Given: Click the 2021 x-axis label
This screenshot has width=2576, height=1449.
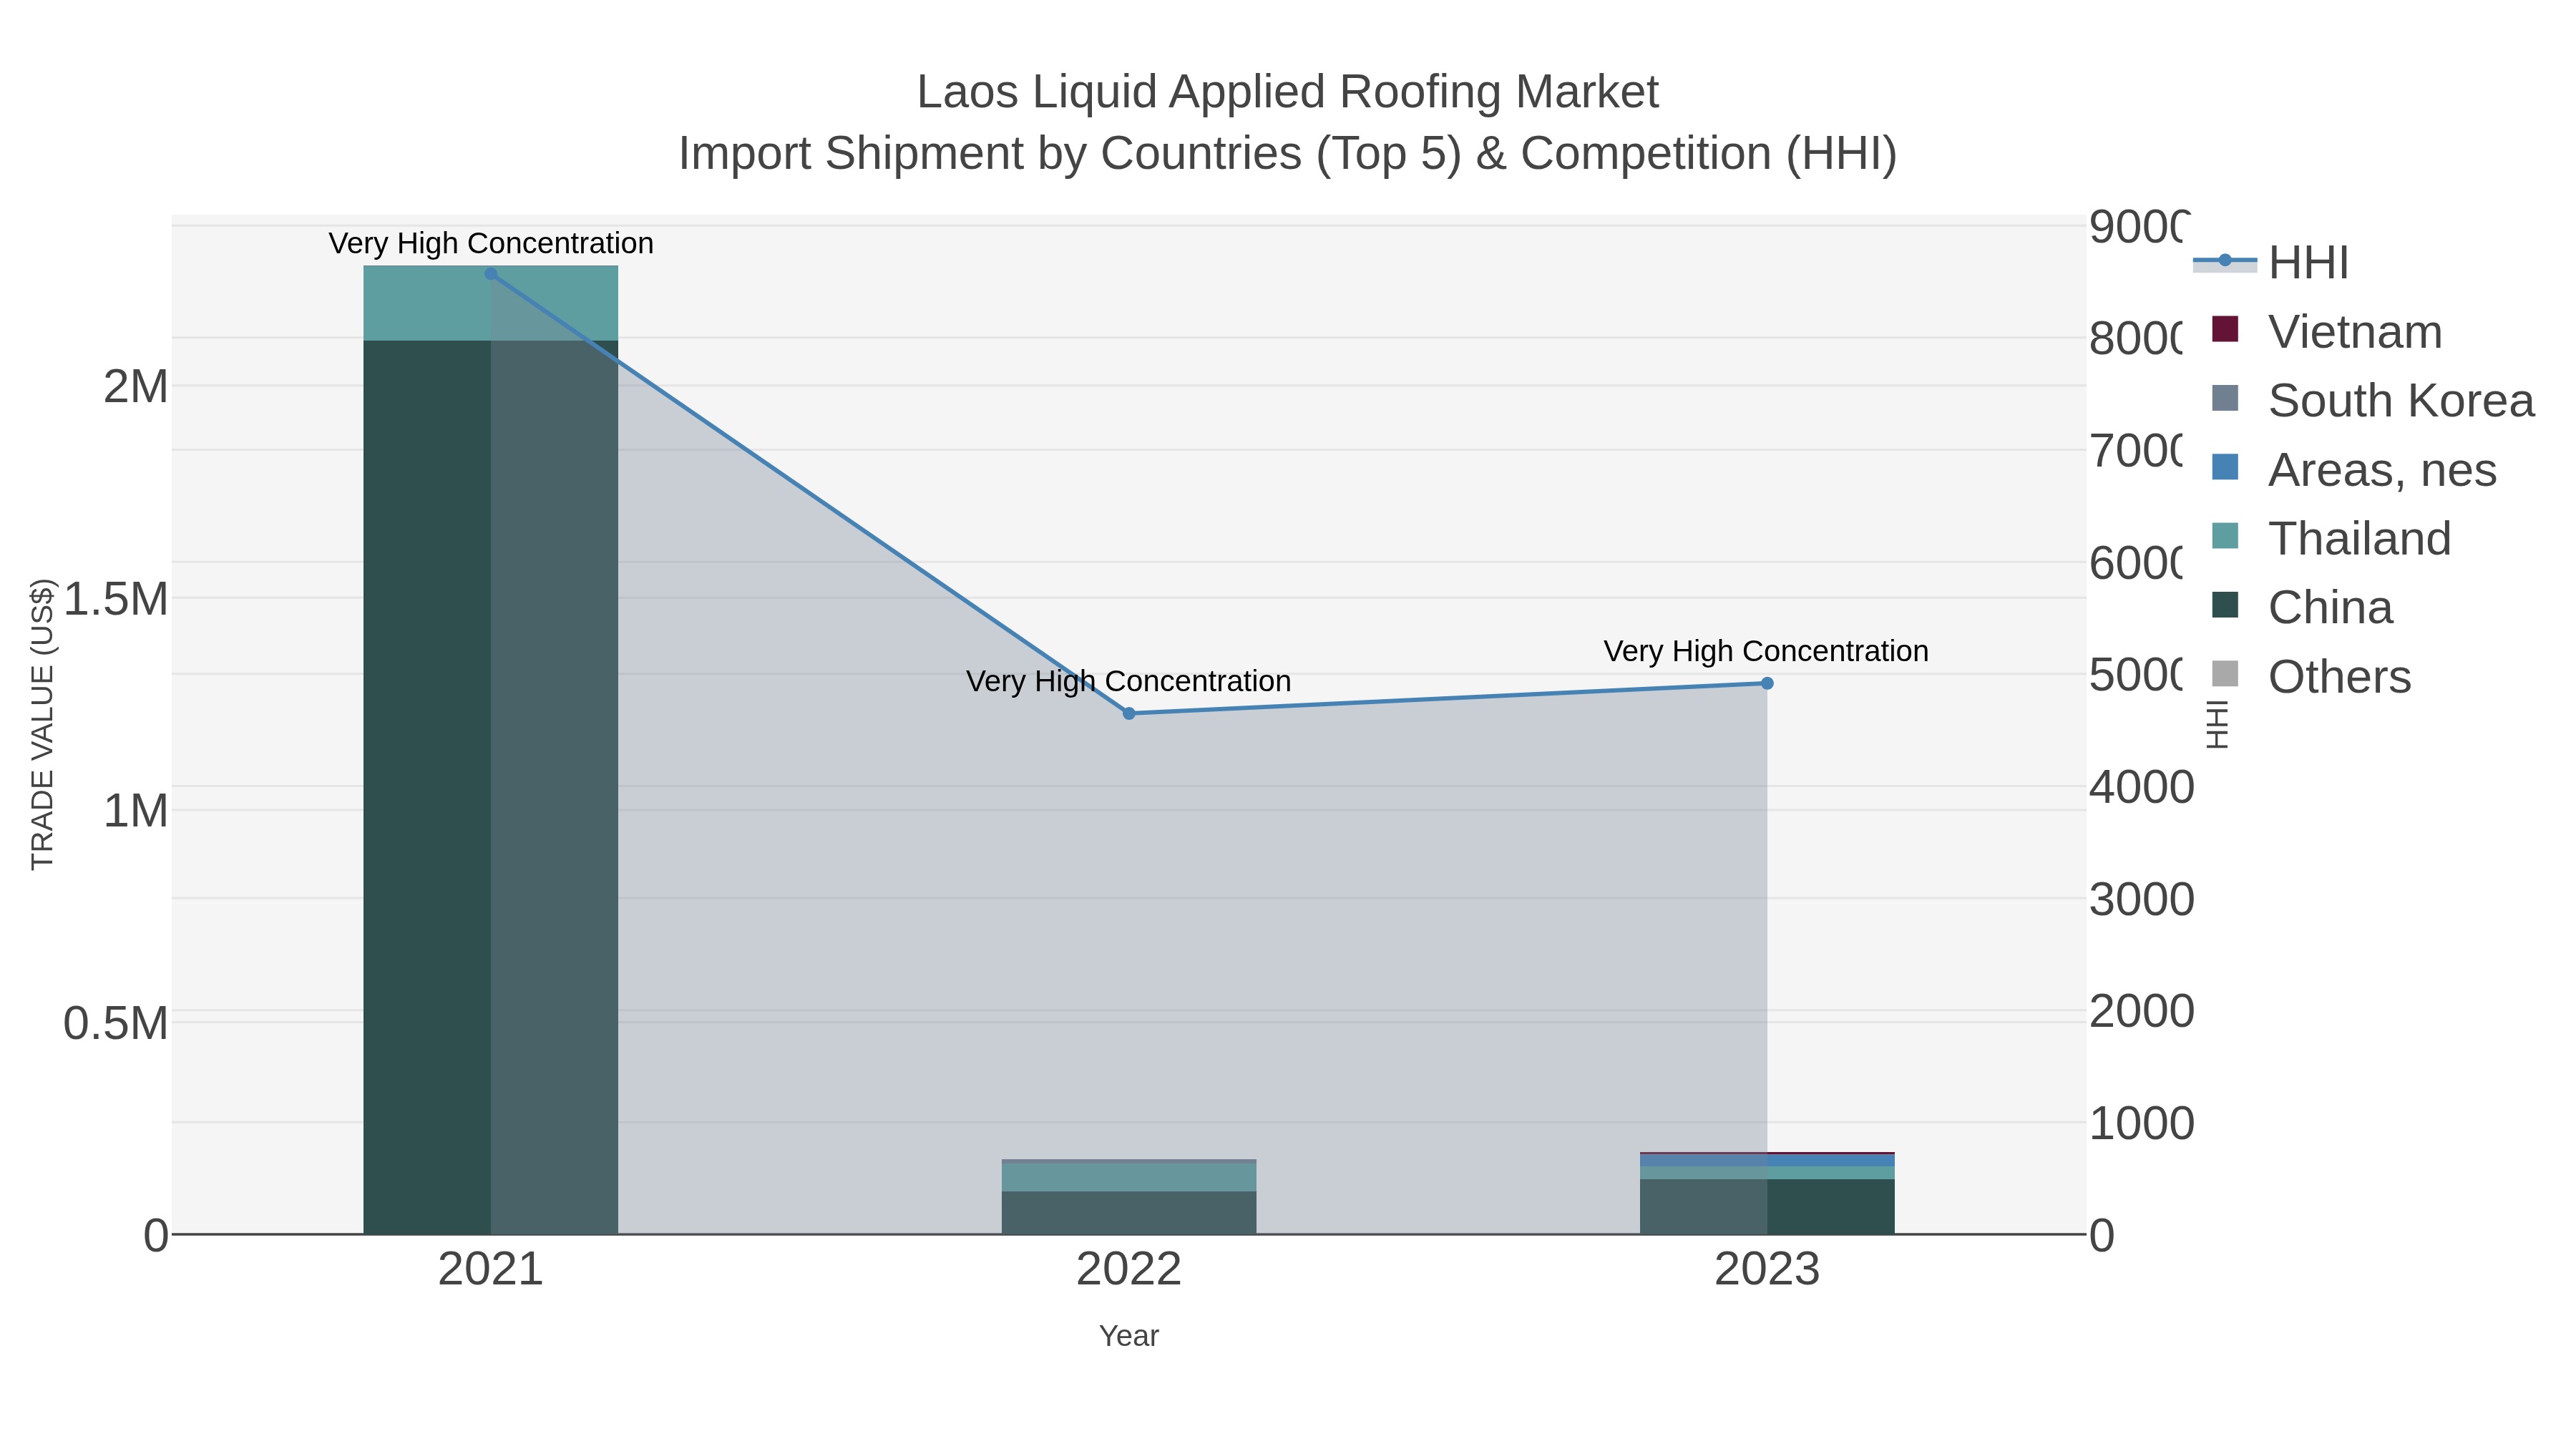Looking at the screenshot, I should 490,1270.
